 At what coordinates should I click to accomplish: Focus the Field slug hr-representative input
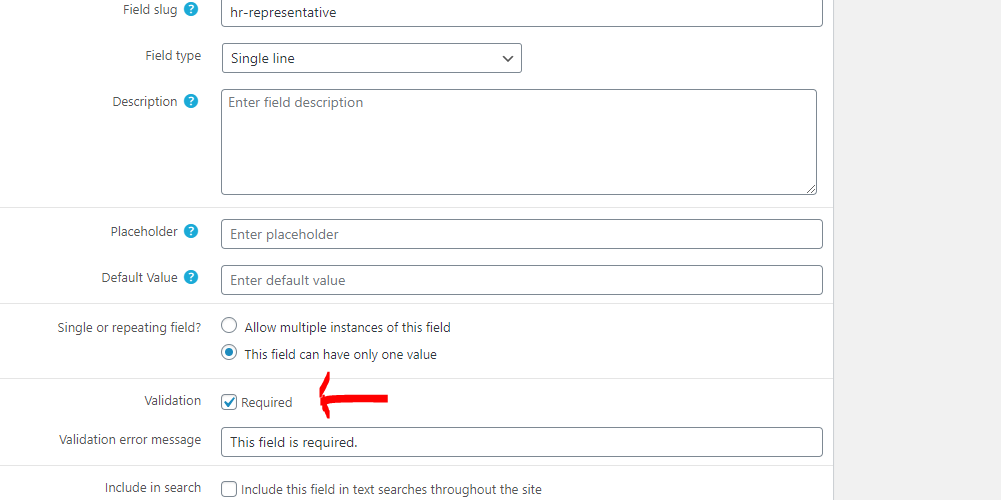[522, 12]
